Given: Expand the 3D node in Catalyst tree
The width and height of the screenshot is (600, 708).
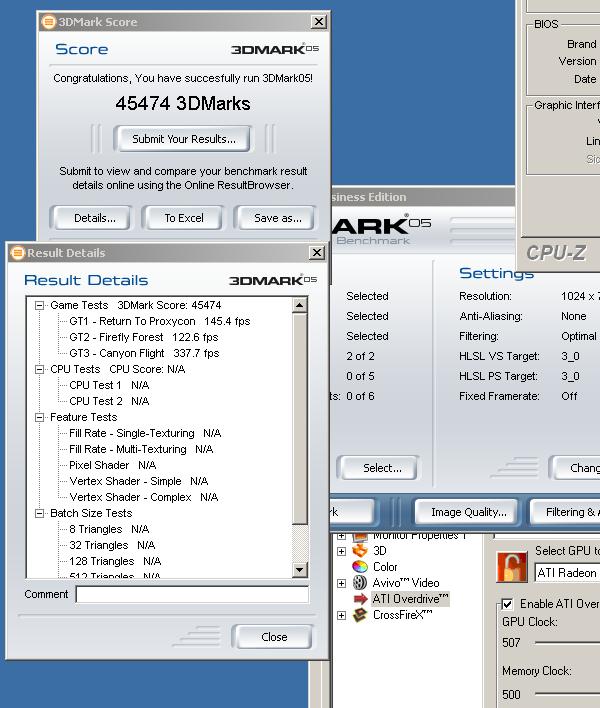Looking at the screenshot, I should 342,551.
